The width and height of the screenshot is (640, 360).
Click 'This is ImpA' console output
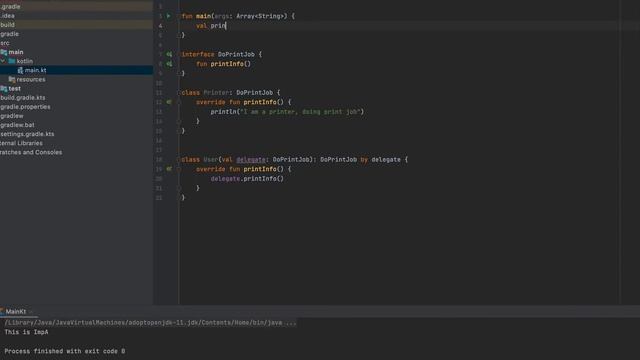26,332
